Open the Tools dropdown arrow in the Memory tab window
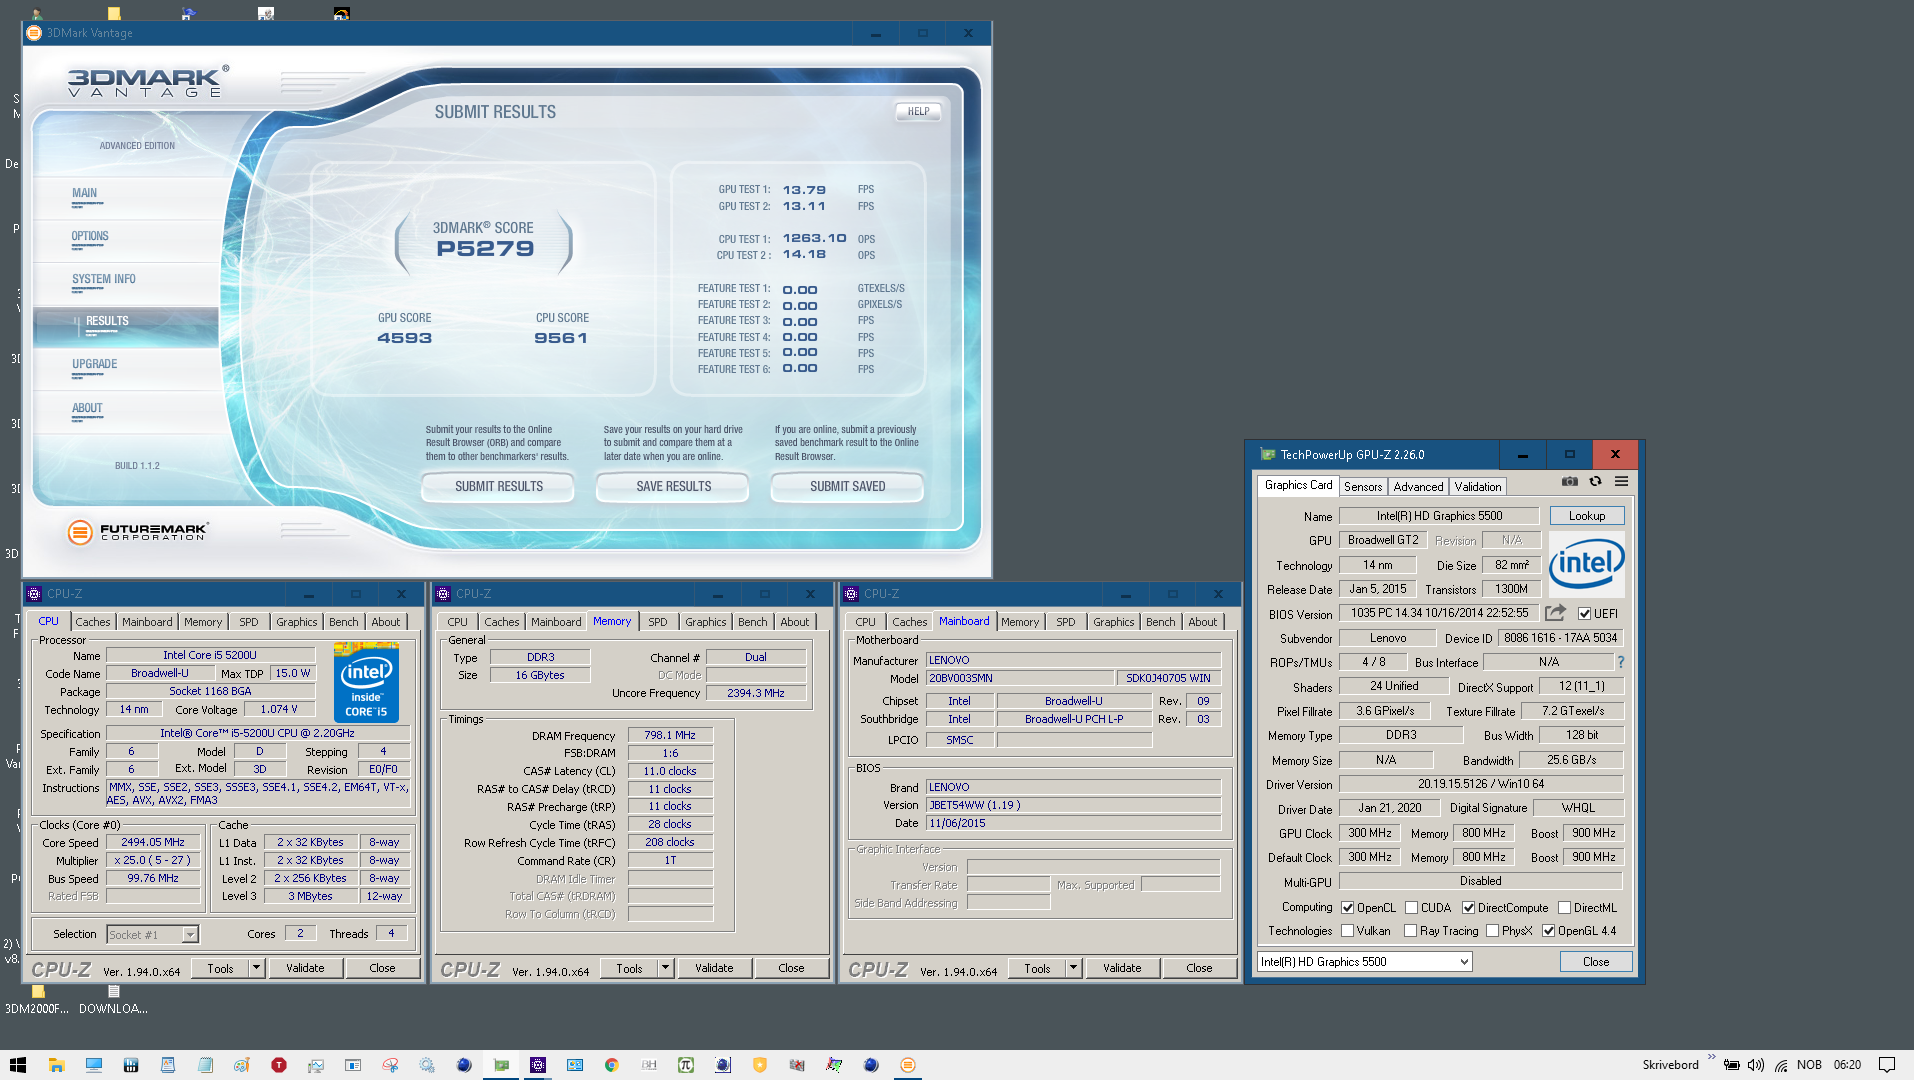This screenshot has width=1914, height=1080. click(665, 968)
